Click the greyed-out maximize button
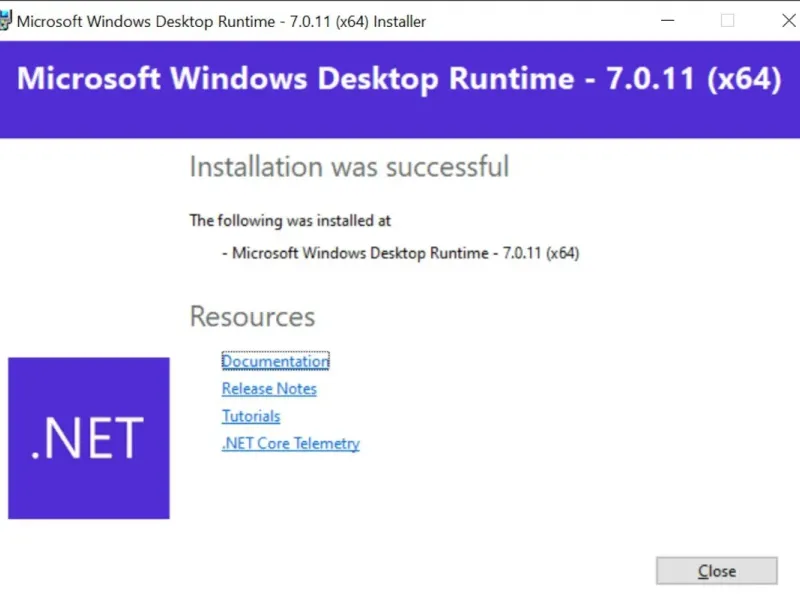Viewport: 800px width, 600px height. (727, 20)
